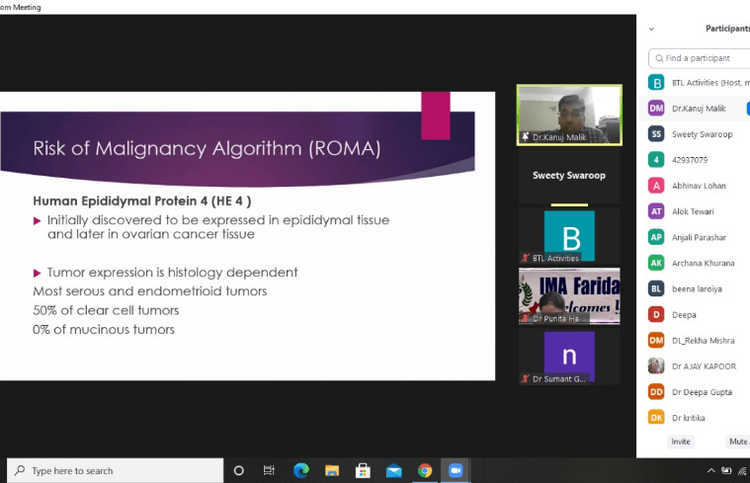Open Task View on the taskbar

point(269,470)
